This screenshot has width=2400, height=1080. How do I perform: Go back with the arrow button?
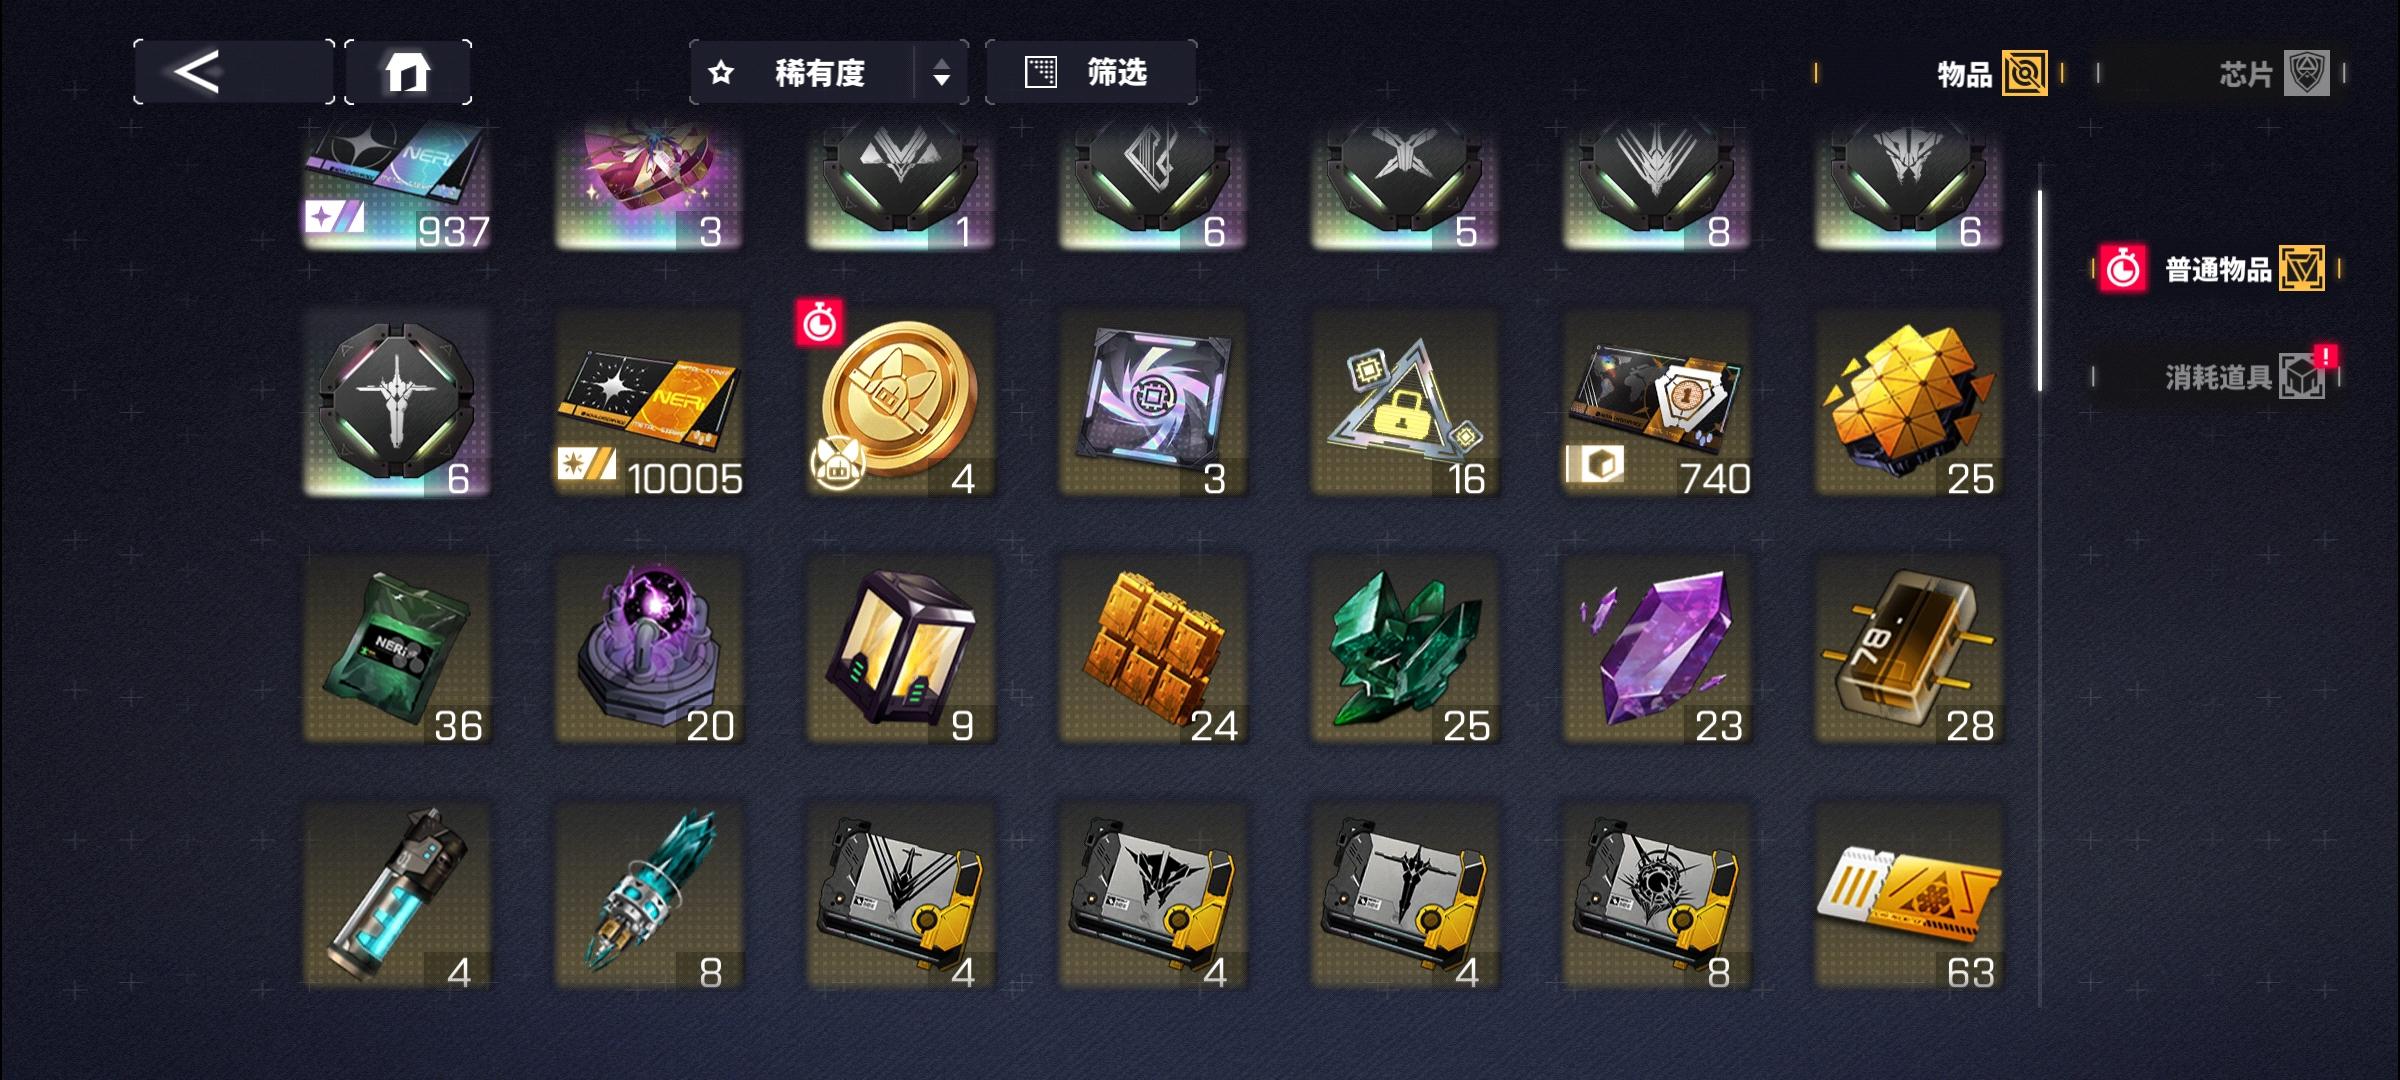pyautogui.click(x=234, y=72)
